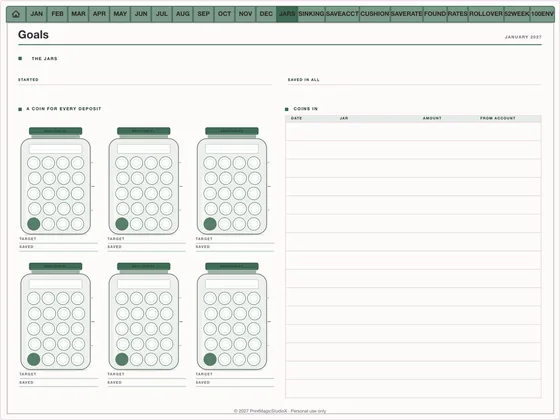
Task: Click the first empty row of Coins In table
Action: (413, 131)
